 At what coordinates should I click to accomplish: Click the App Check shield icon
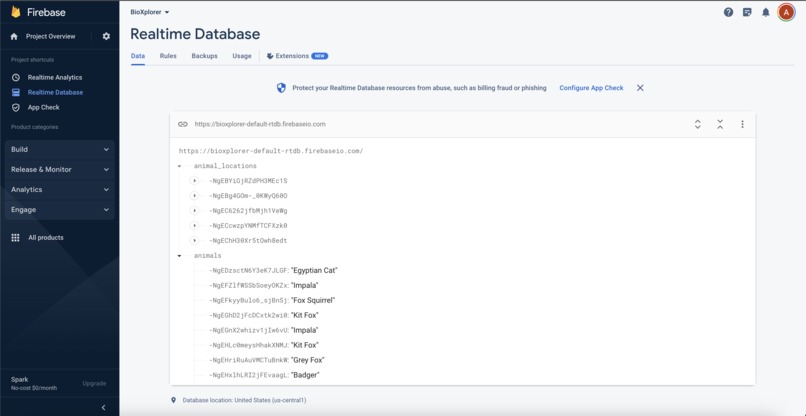coord(16,107)
